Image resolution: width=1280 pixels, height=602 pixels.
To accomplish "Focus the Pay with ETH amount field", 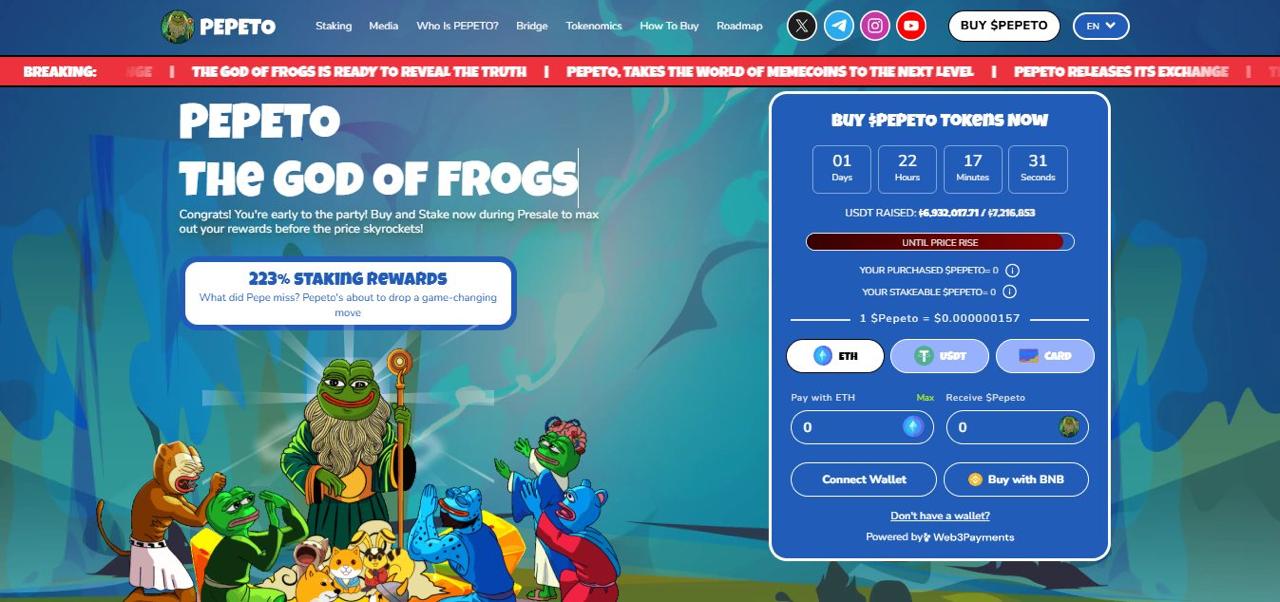I will point(862,427).
